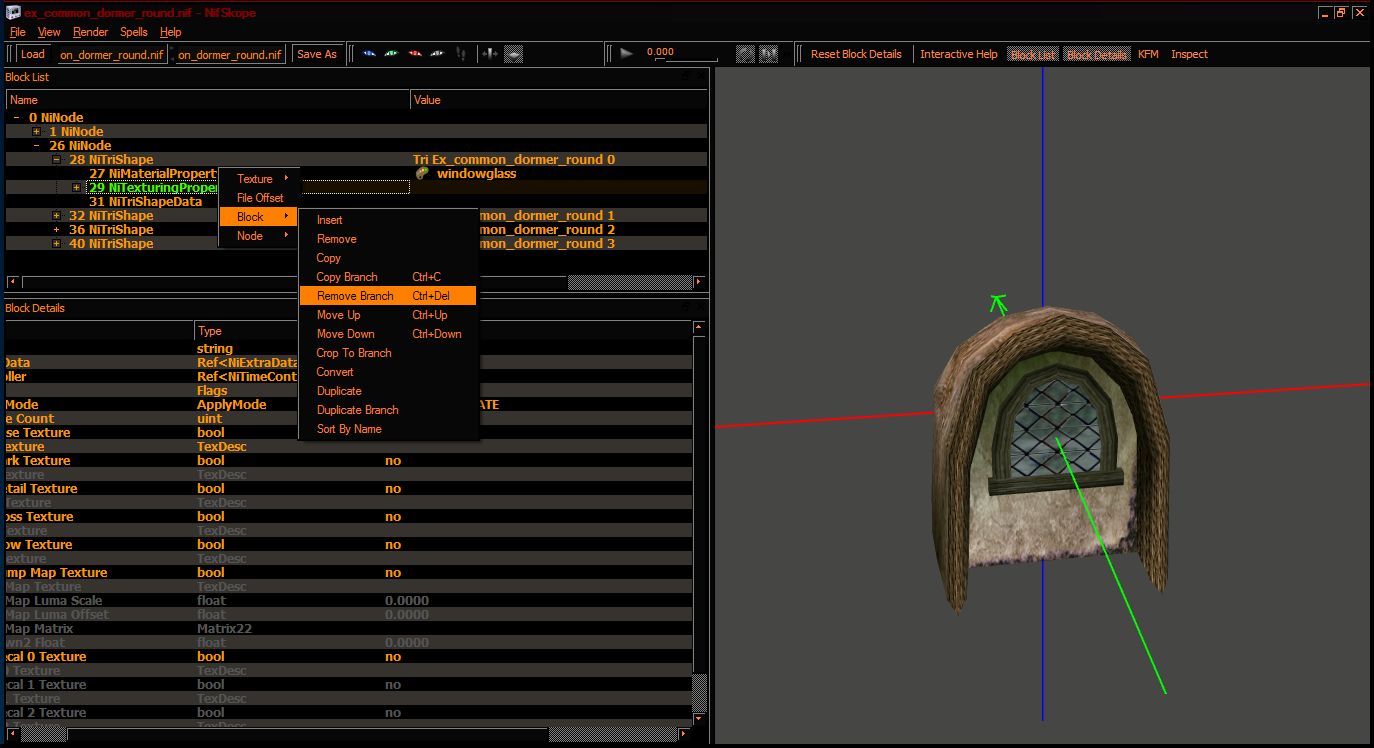Choose Copy Branch menu entry
Image resolution: width=1374 pixels, height=748 pixels.
click(388, 277)
